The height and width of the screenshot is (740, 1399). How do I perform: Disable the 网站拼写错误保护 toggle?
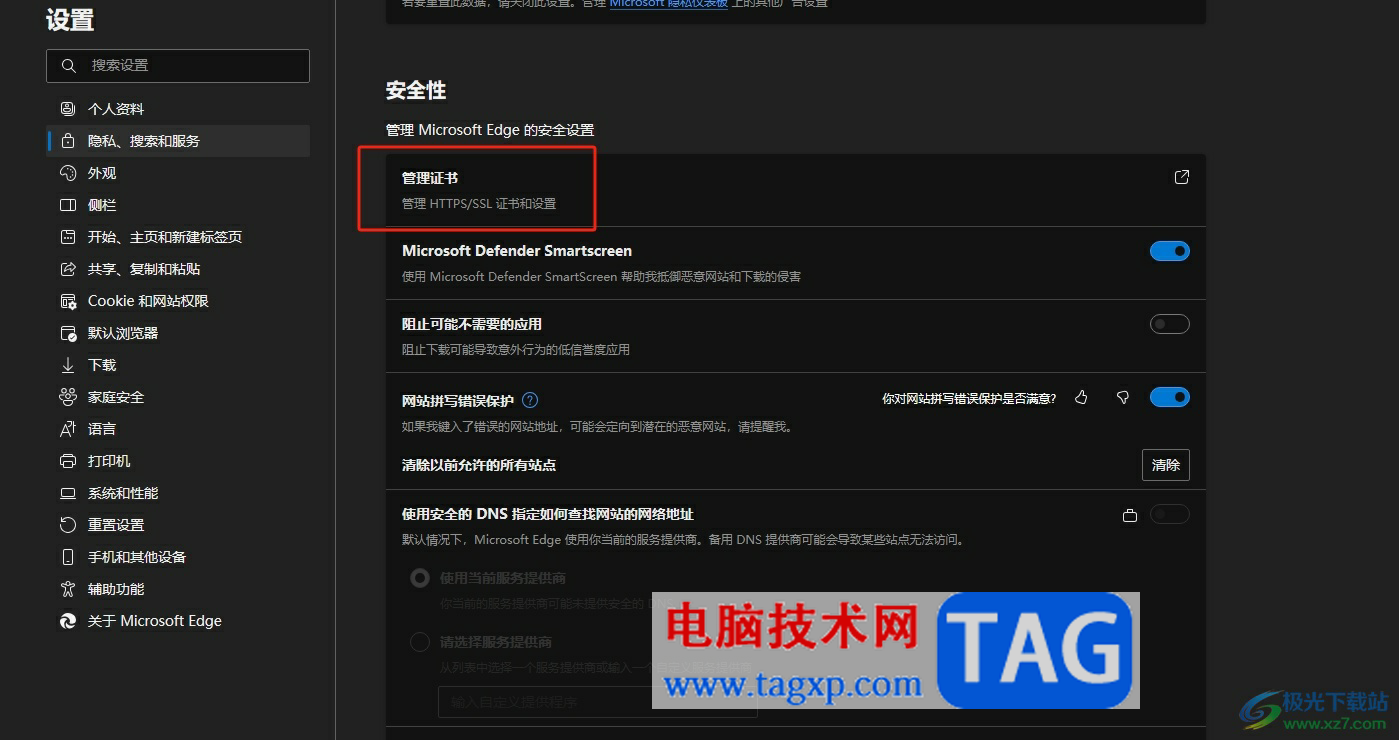(1170, 397)
